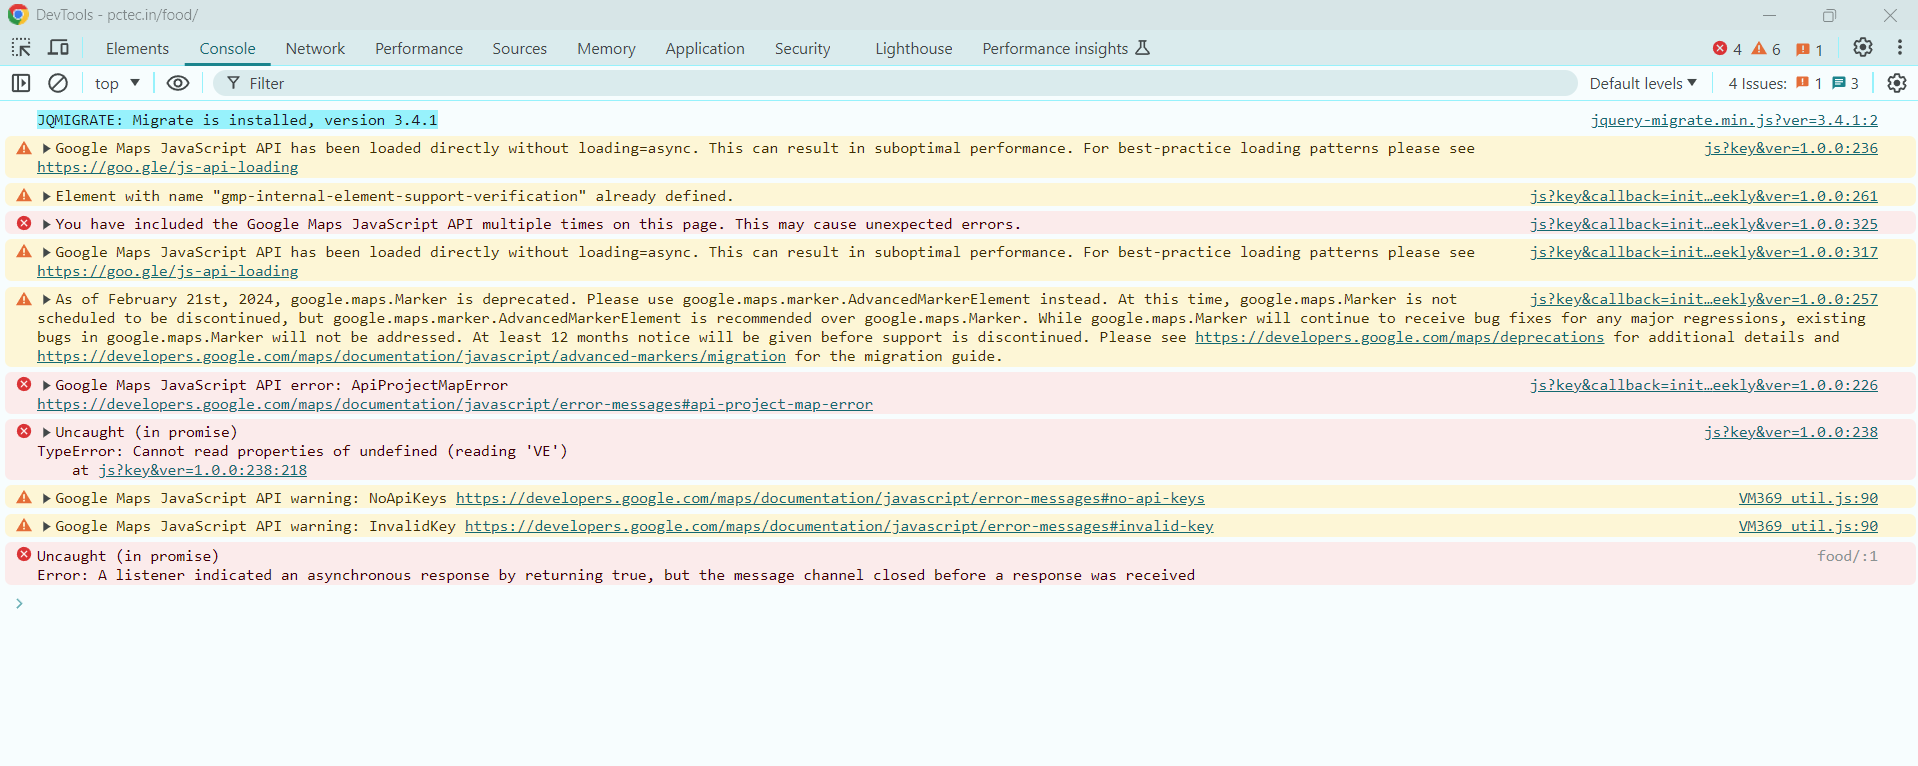
Task: Open source link ending 1.0.0:325
Action: pos(1704,224)
